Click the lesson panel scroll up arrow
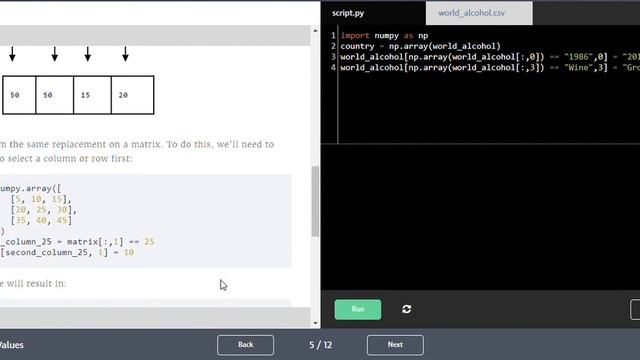This screenshot has width=640, height=360. (315, 31)
